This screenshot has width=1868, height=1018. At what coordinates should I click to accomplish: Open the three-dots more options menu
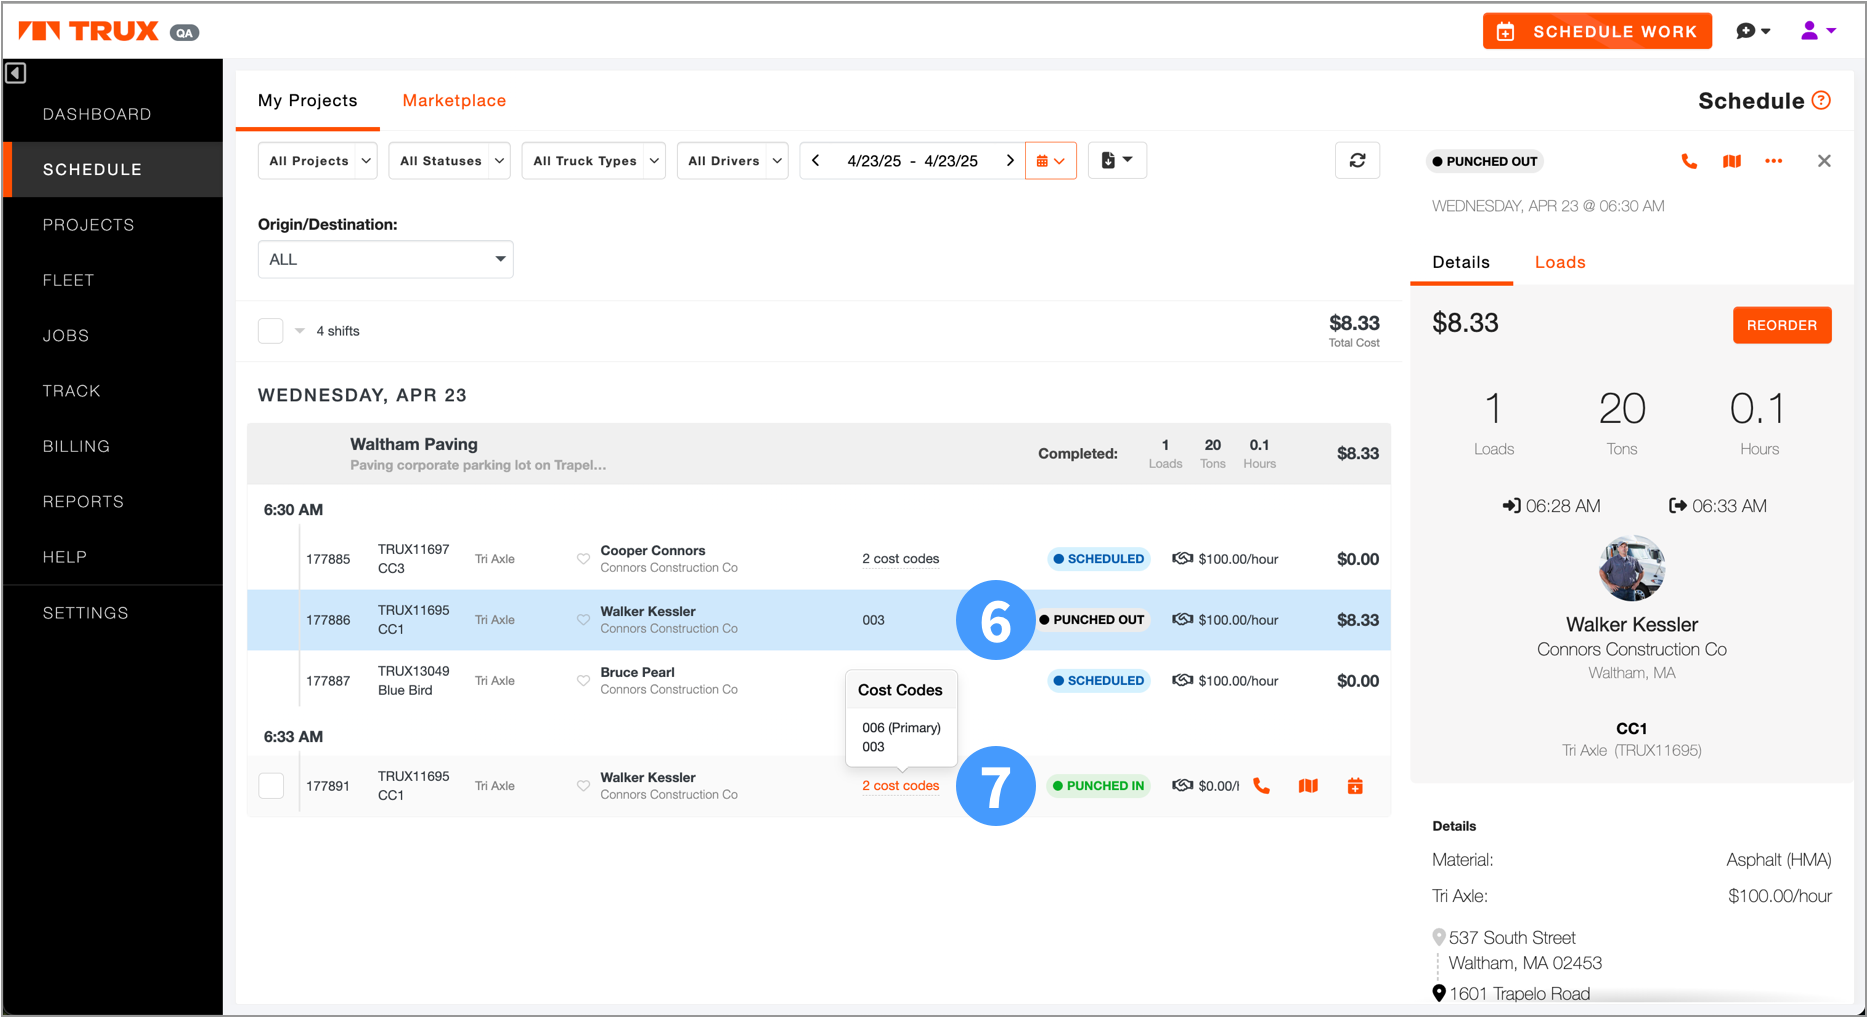click(1774, 161)
